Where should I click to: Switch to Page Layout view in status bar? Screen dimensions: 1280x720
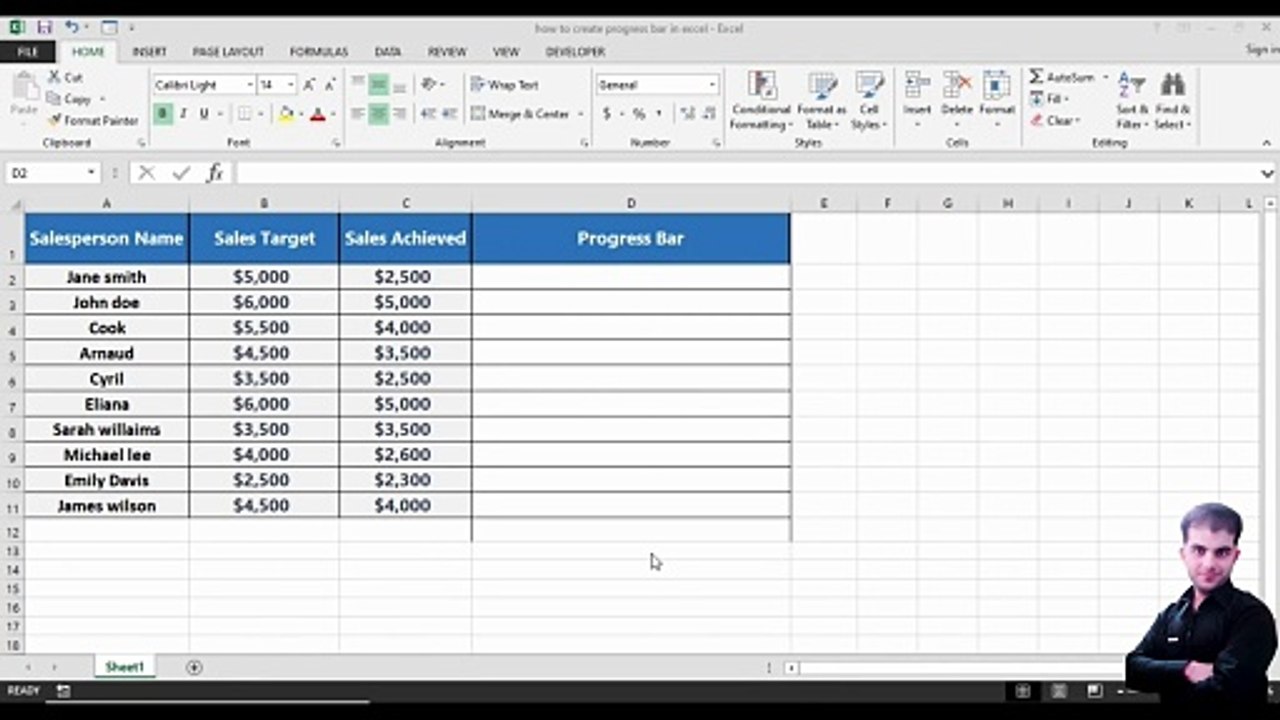coord(1059,691)
